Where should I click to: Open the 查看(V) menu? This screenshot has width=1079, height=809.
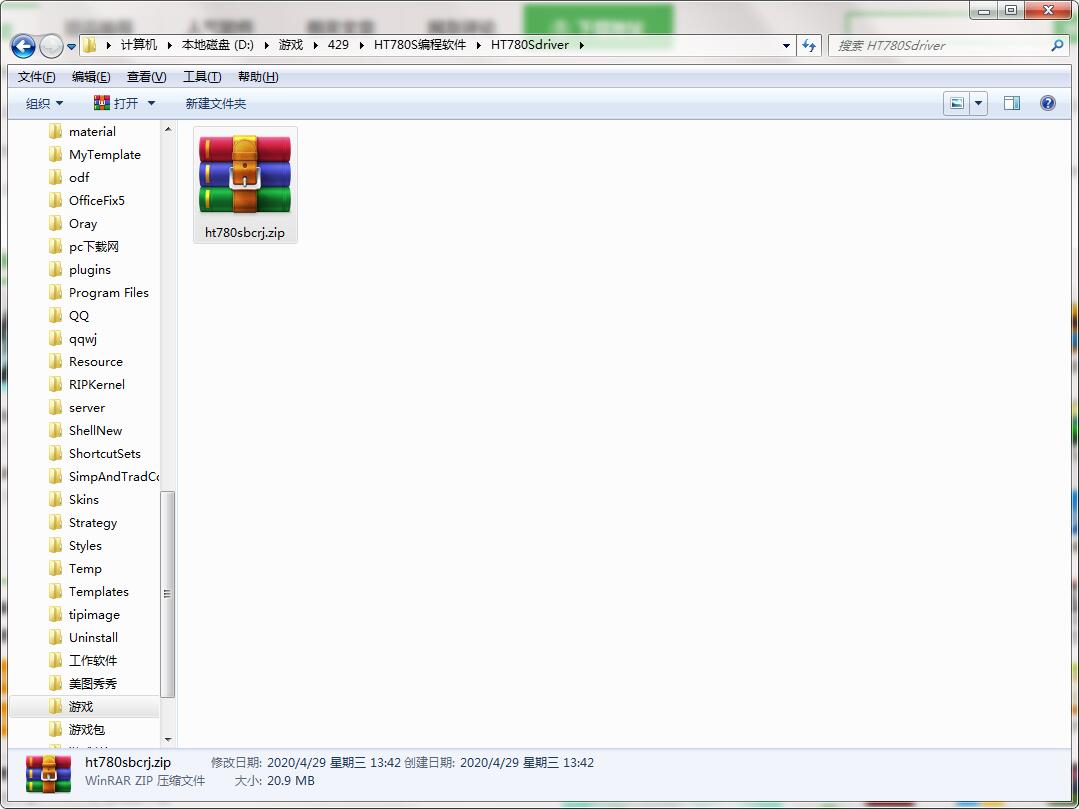click(147, 77)
